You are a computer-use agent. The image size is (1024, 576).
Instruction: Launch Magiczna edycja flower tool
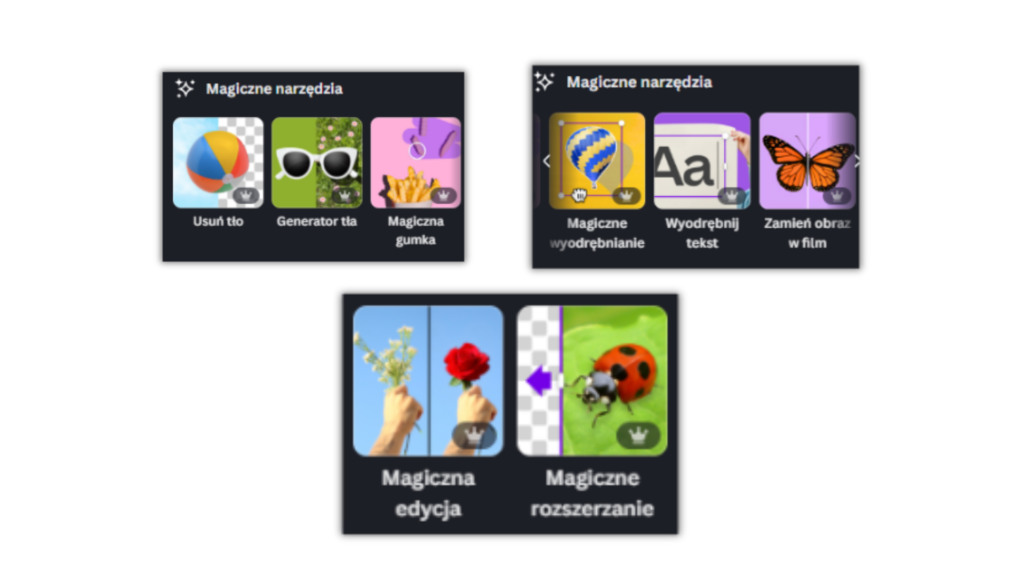[x=428, y=381]
